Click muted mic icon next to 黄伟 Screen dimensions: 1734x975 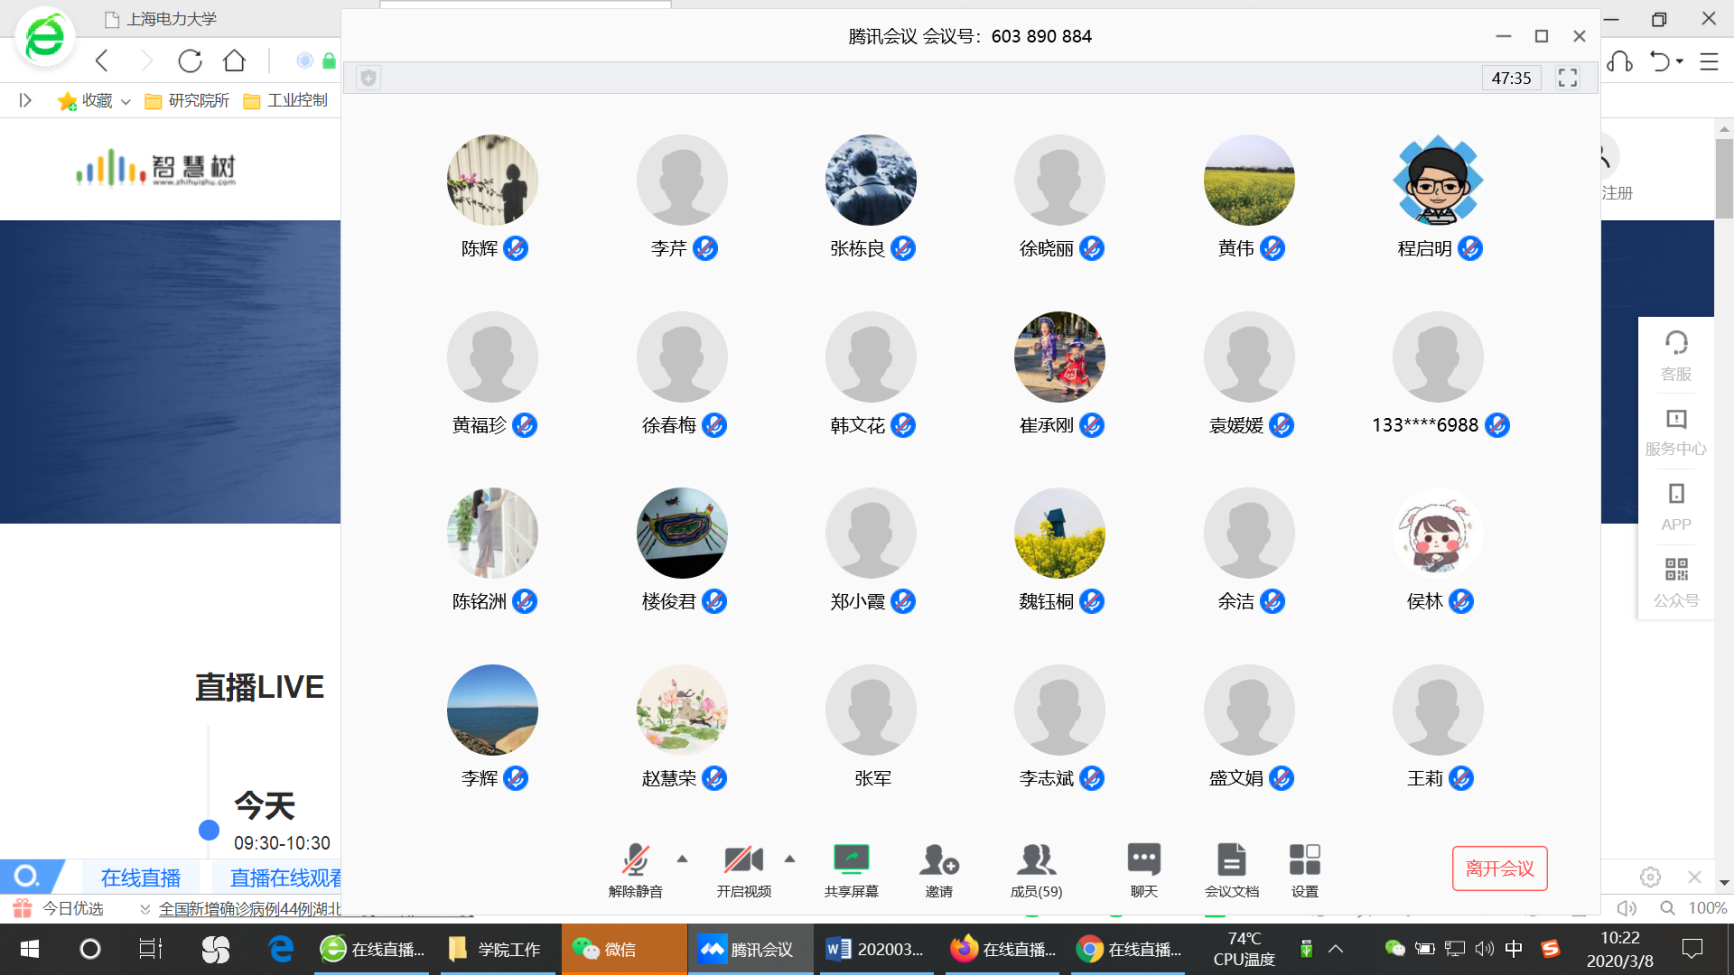coord(1272,248)
